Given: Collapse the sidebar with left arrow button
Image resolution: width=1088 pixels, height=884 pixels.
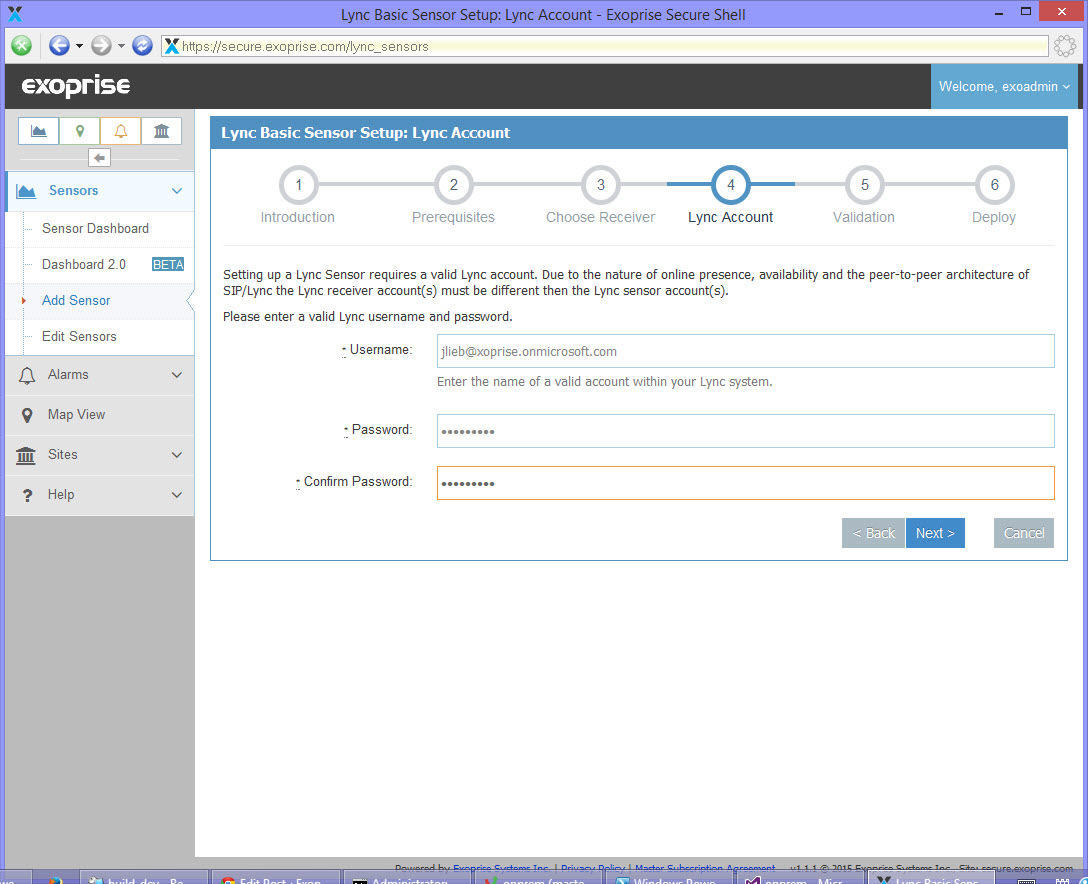Looking at the screenshot, I should pyautogui.click(x=99, y=158).
